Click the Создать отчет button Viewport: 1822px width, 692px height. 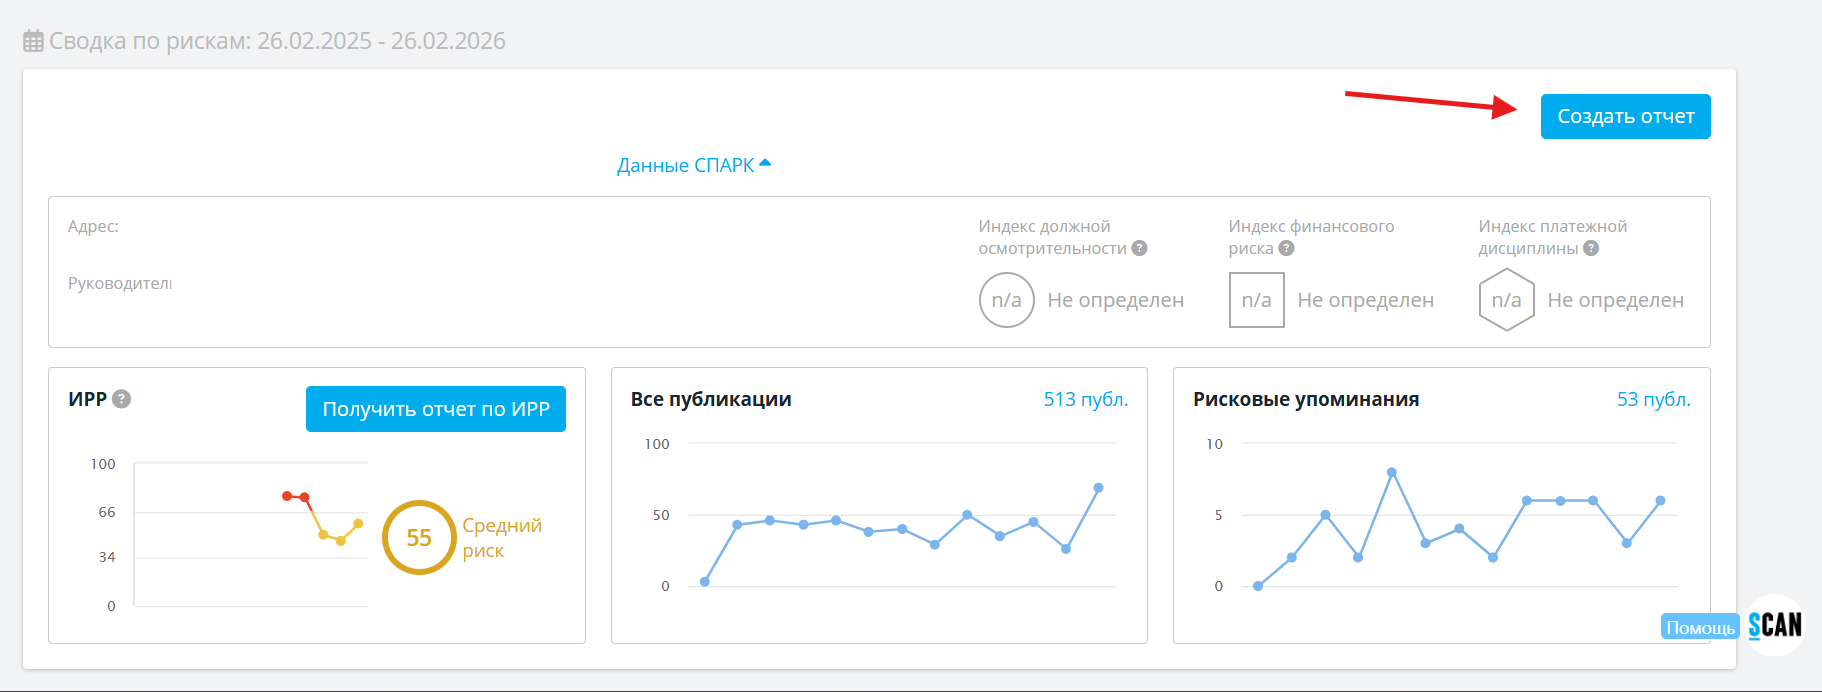tap(1625, 117)
